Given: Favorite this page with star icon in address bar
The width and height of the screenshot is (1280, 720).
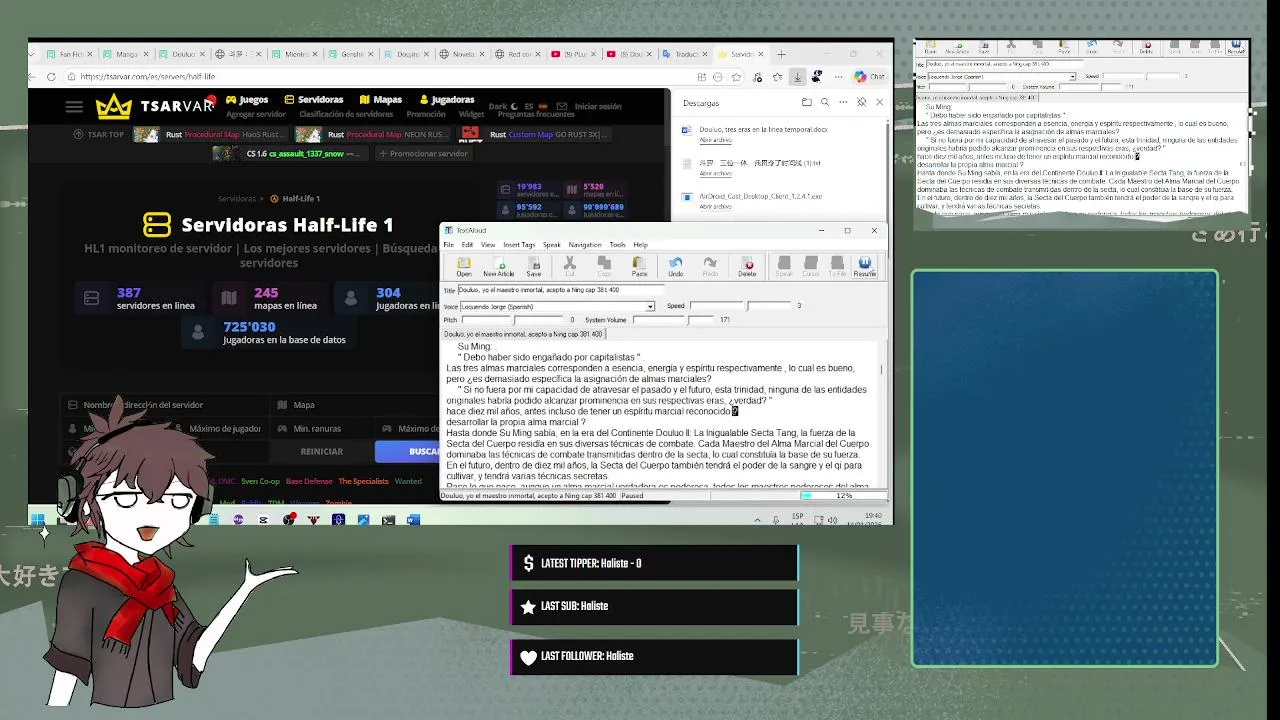Looking at the screenshot, I should [736, 76].
